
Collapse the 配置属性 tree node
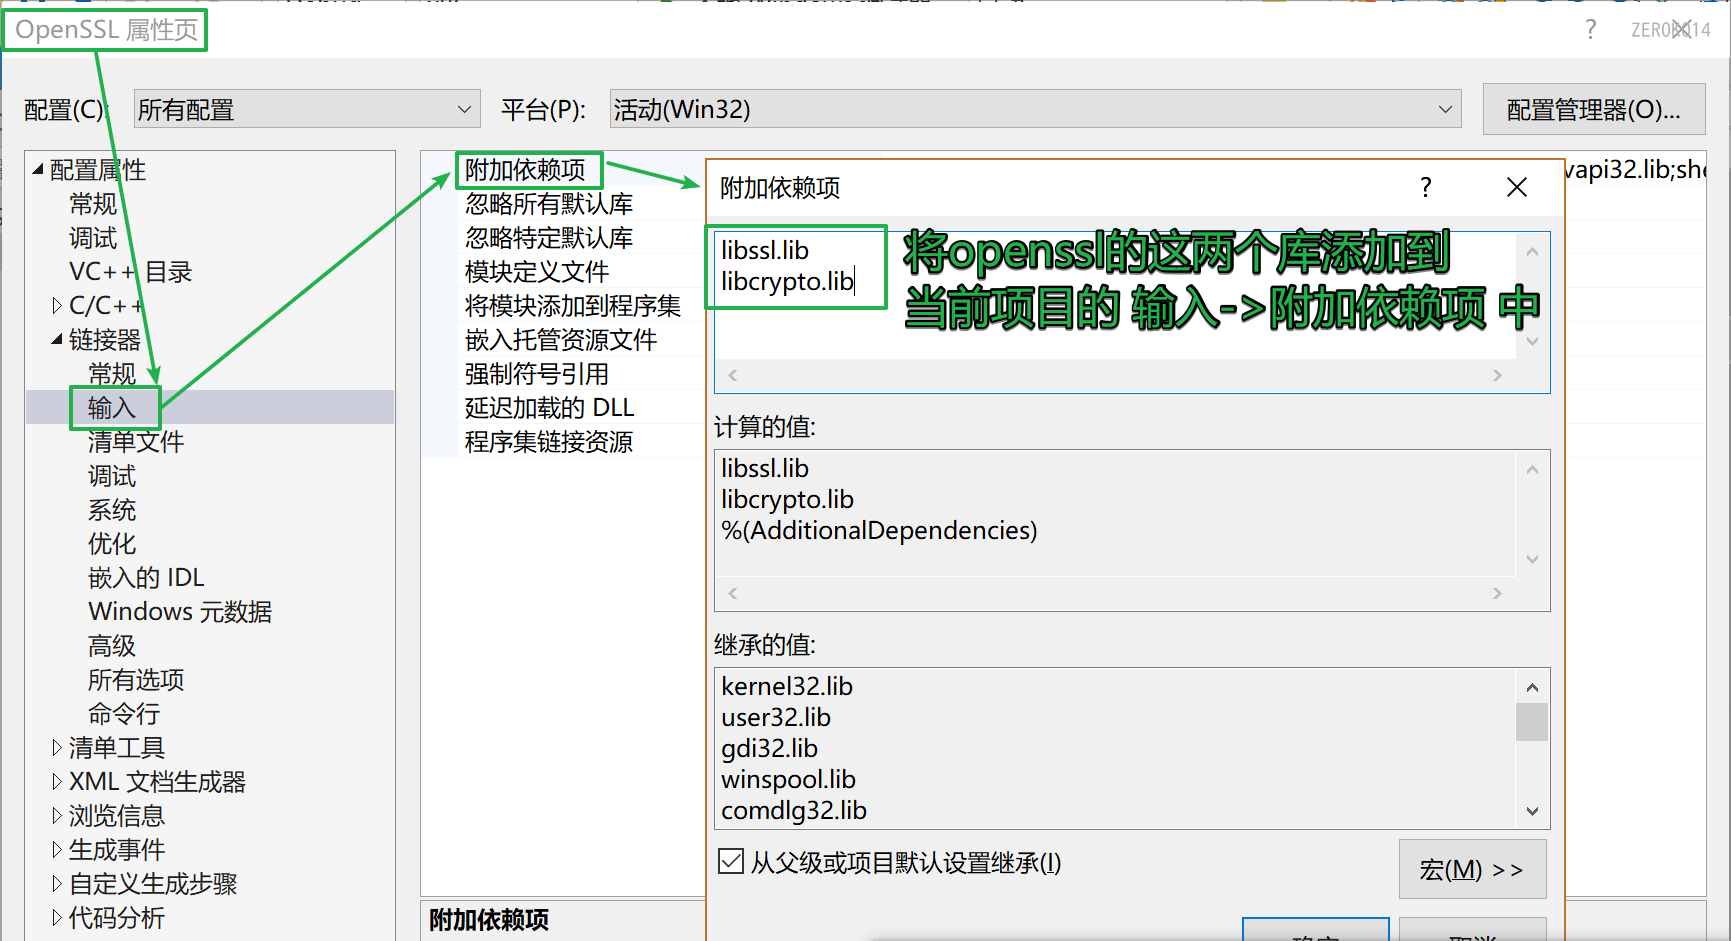point(38,169)
